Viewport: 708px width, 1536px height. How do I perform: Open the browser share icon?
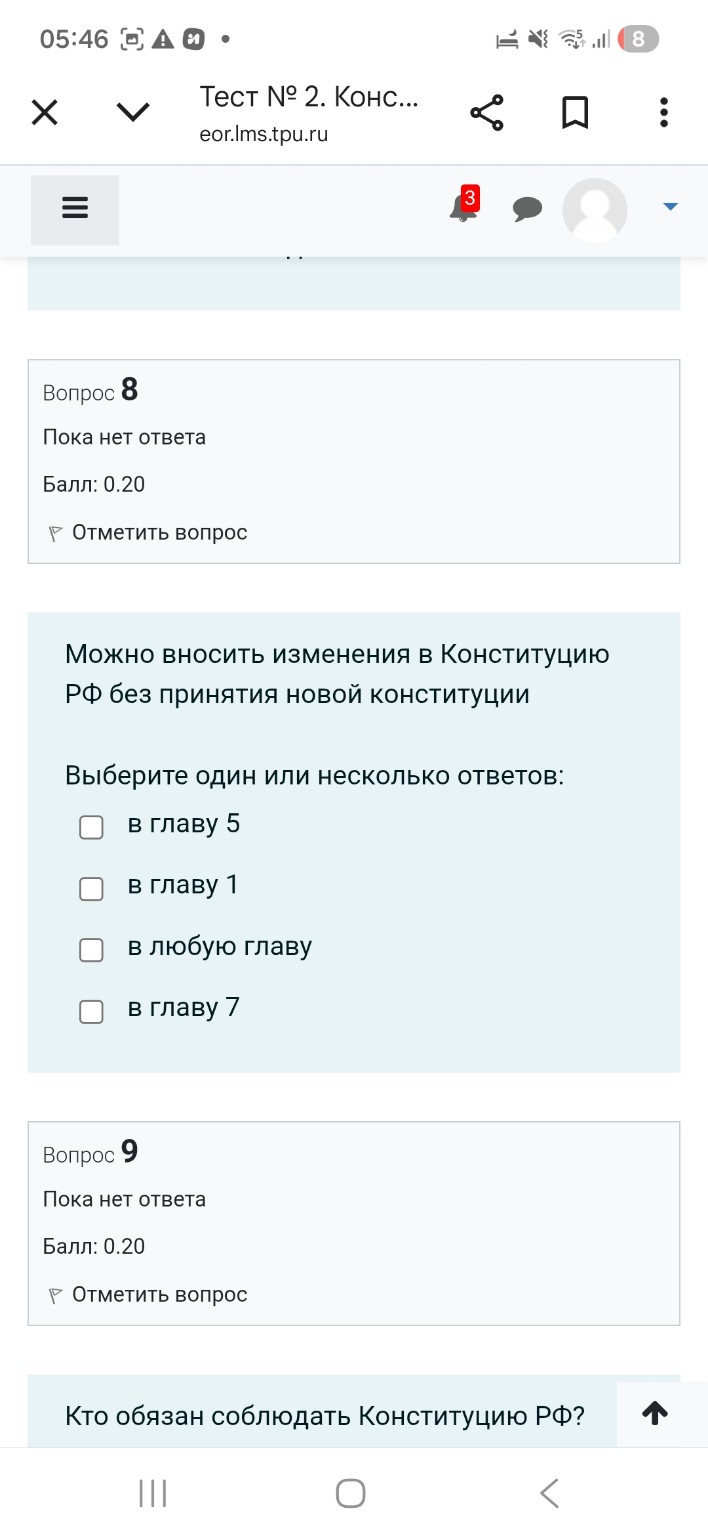tap(487, 113)
